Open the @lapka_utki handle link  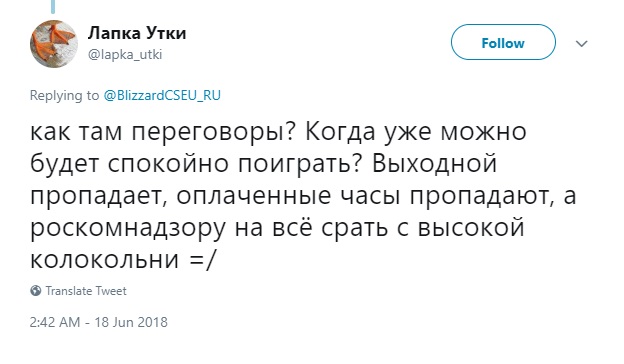125,54
